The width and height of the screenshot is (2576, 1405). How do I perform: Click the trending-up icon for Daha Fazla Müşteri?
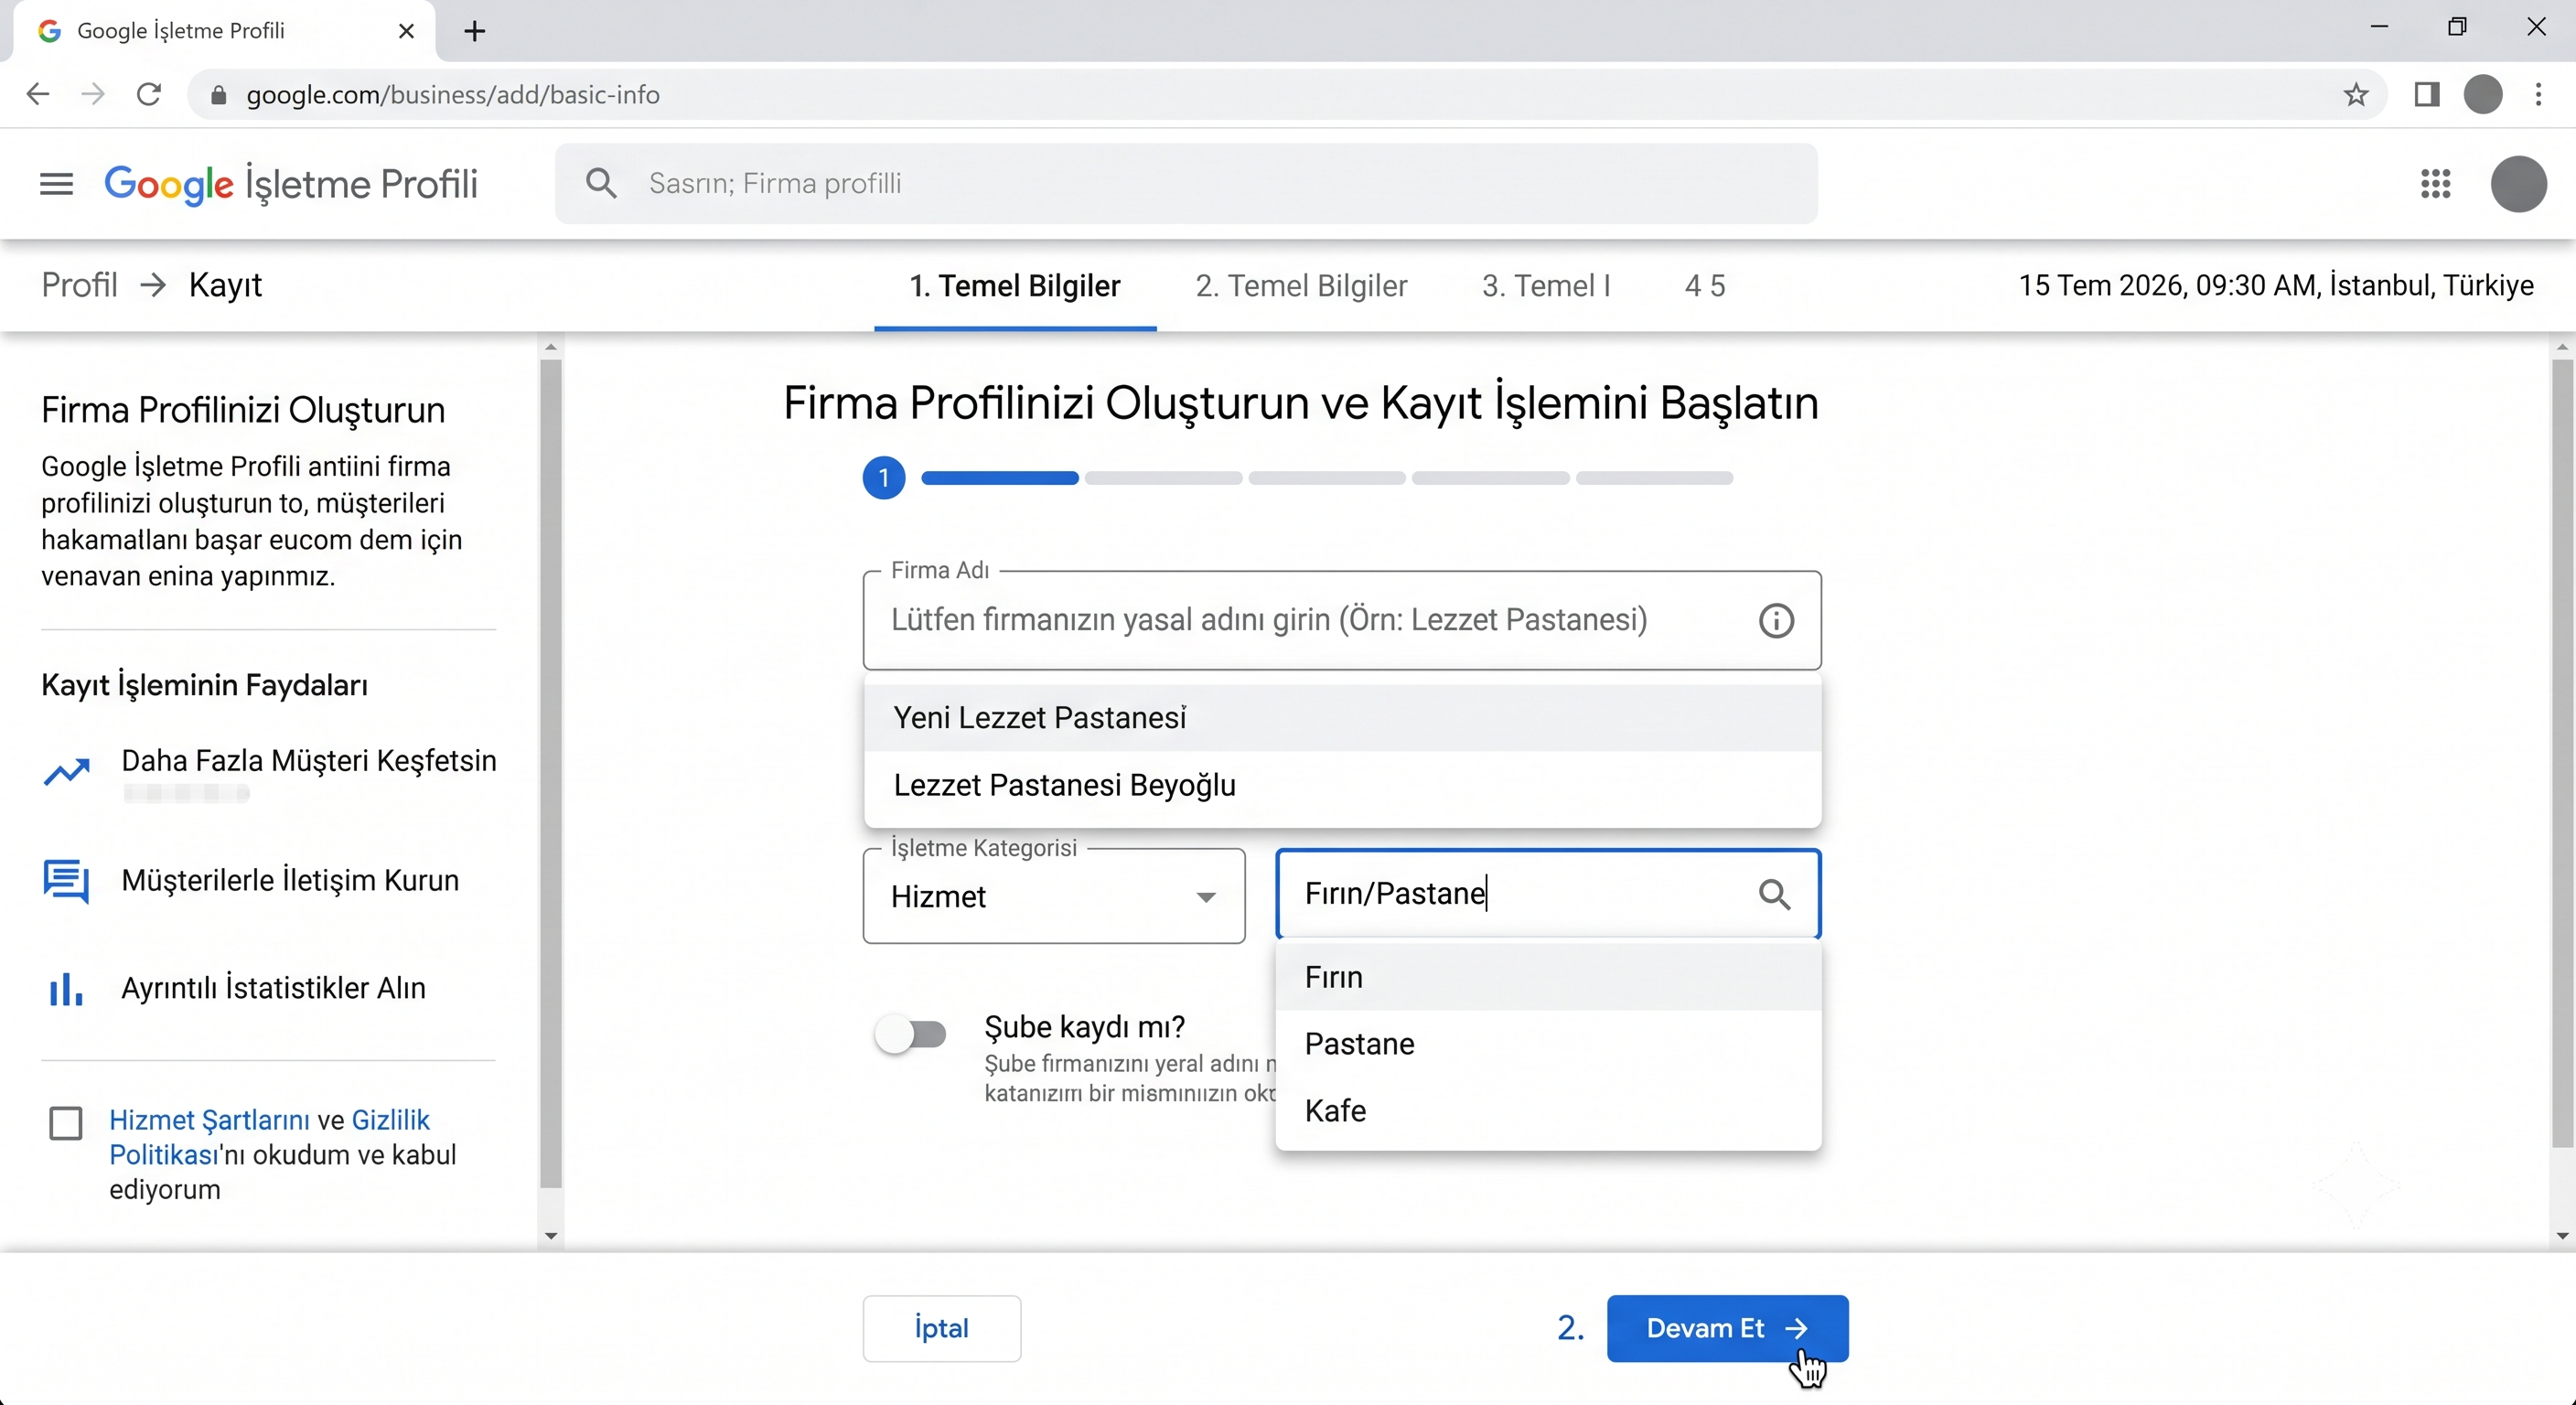pyautogui.click(x=67, y=772)
